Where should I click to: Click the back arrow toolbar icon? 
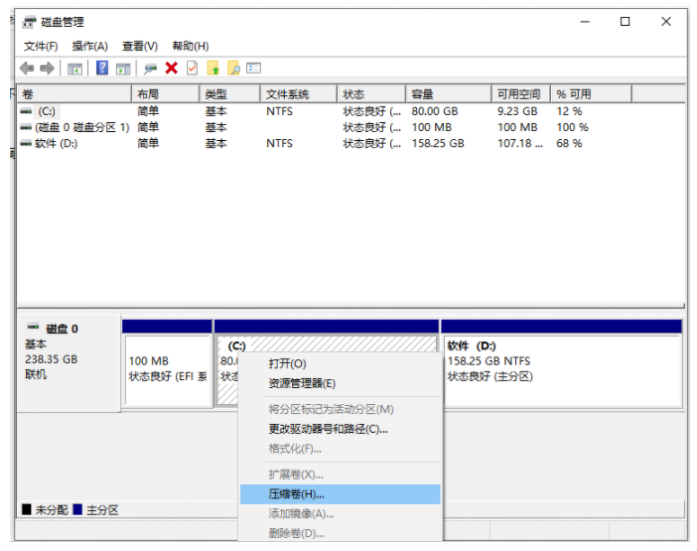(27, 68)
